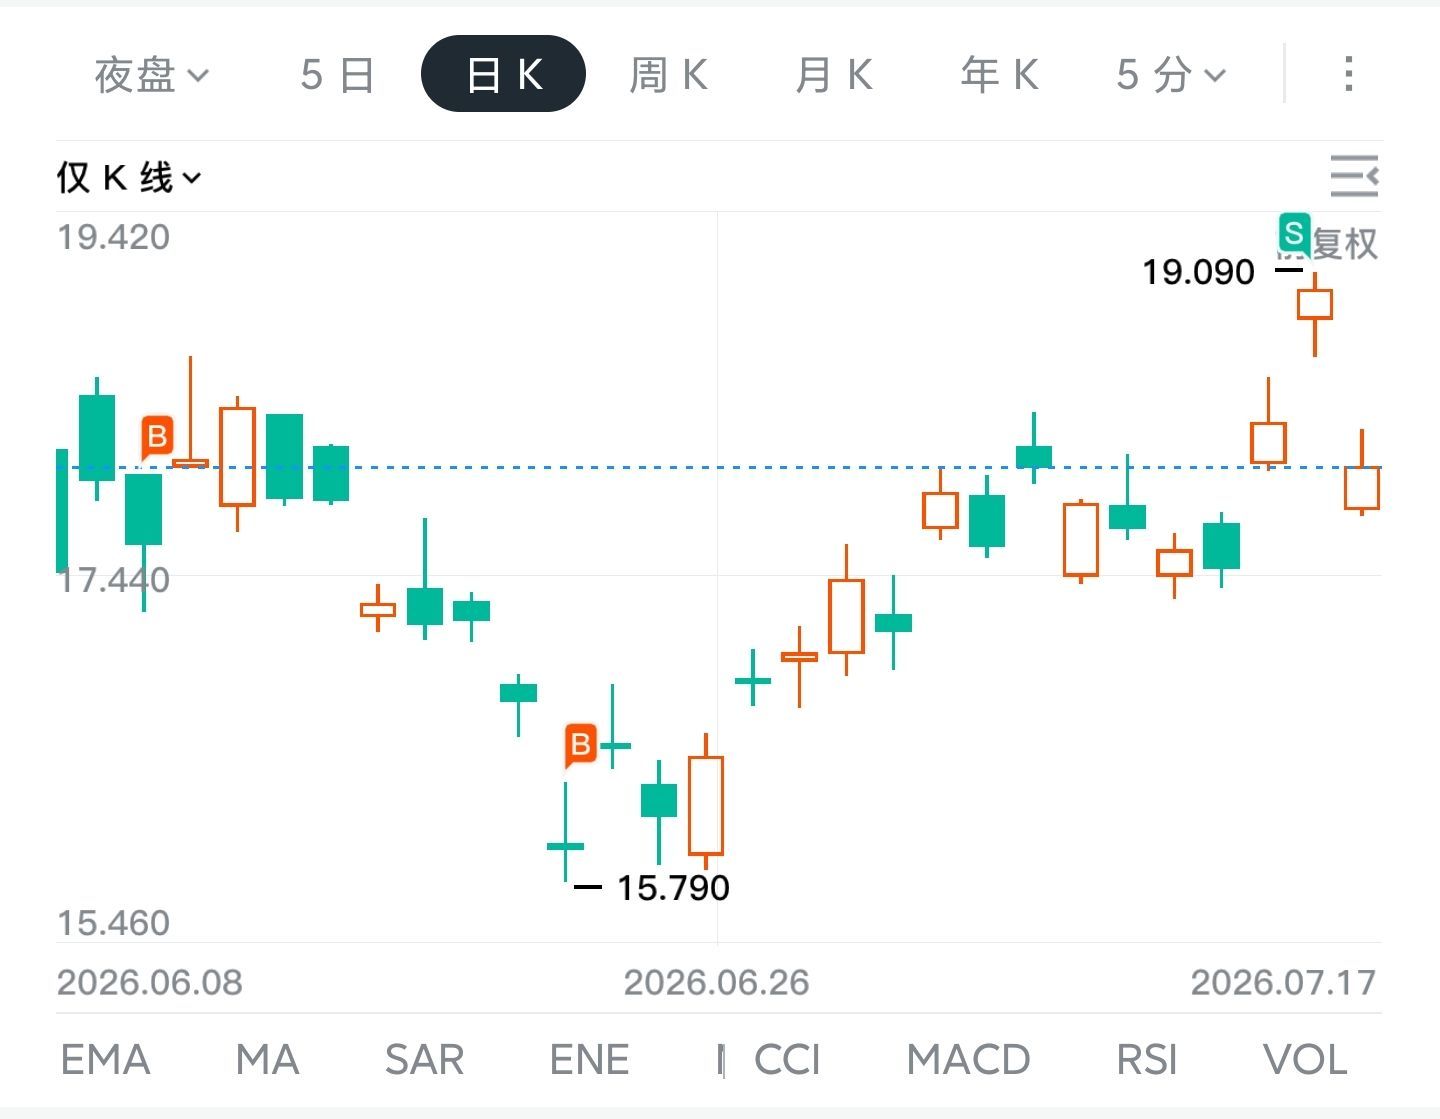The image size is (1440, 1119).
Task: Enable the RSI indicator
Action: tap(1147, 1060)
